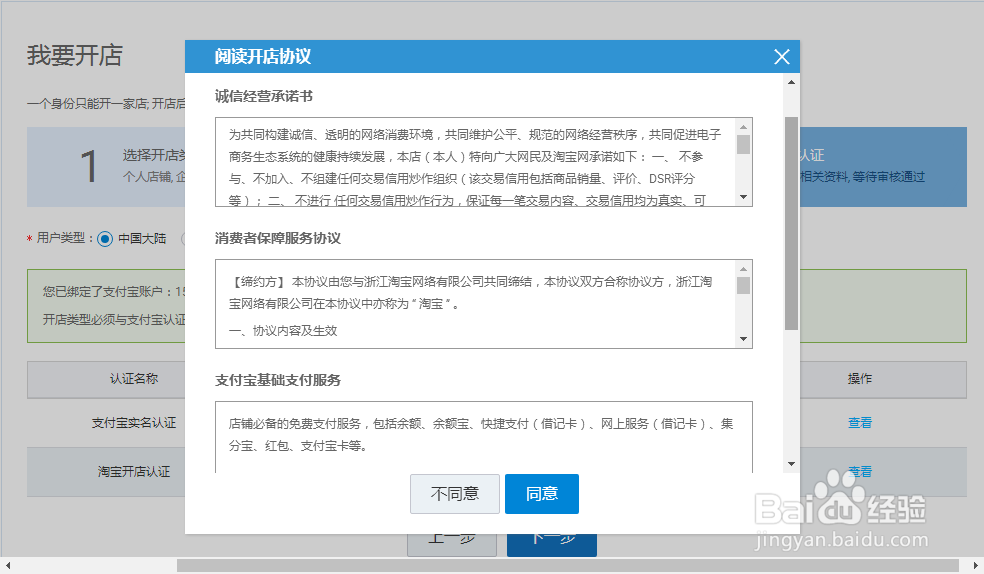The image size is (984, 574).
Task: Click inside the 支付宝基础支付服务 description box
Action: pos(484,437)
